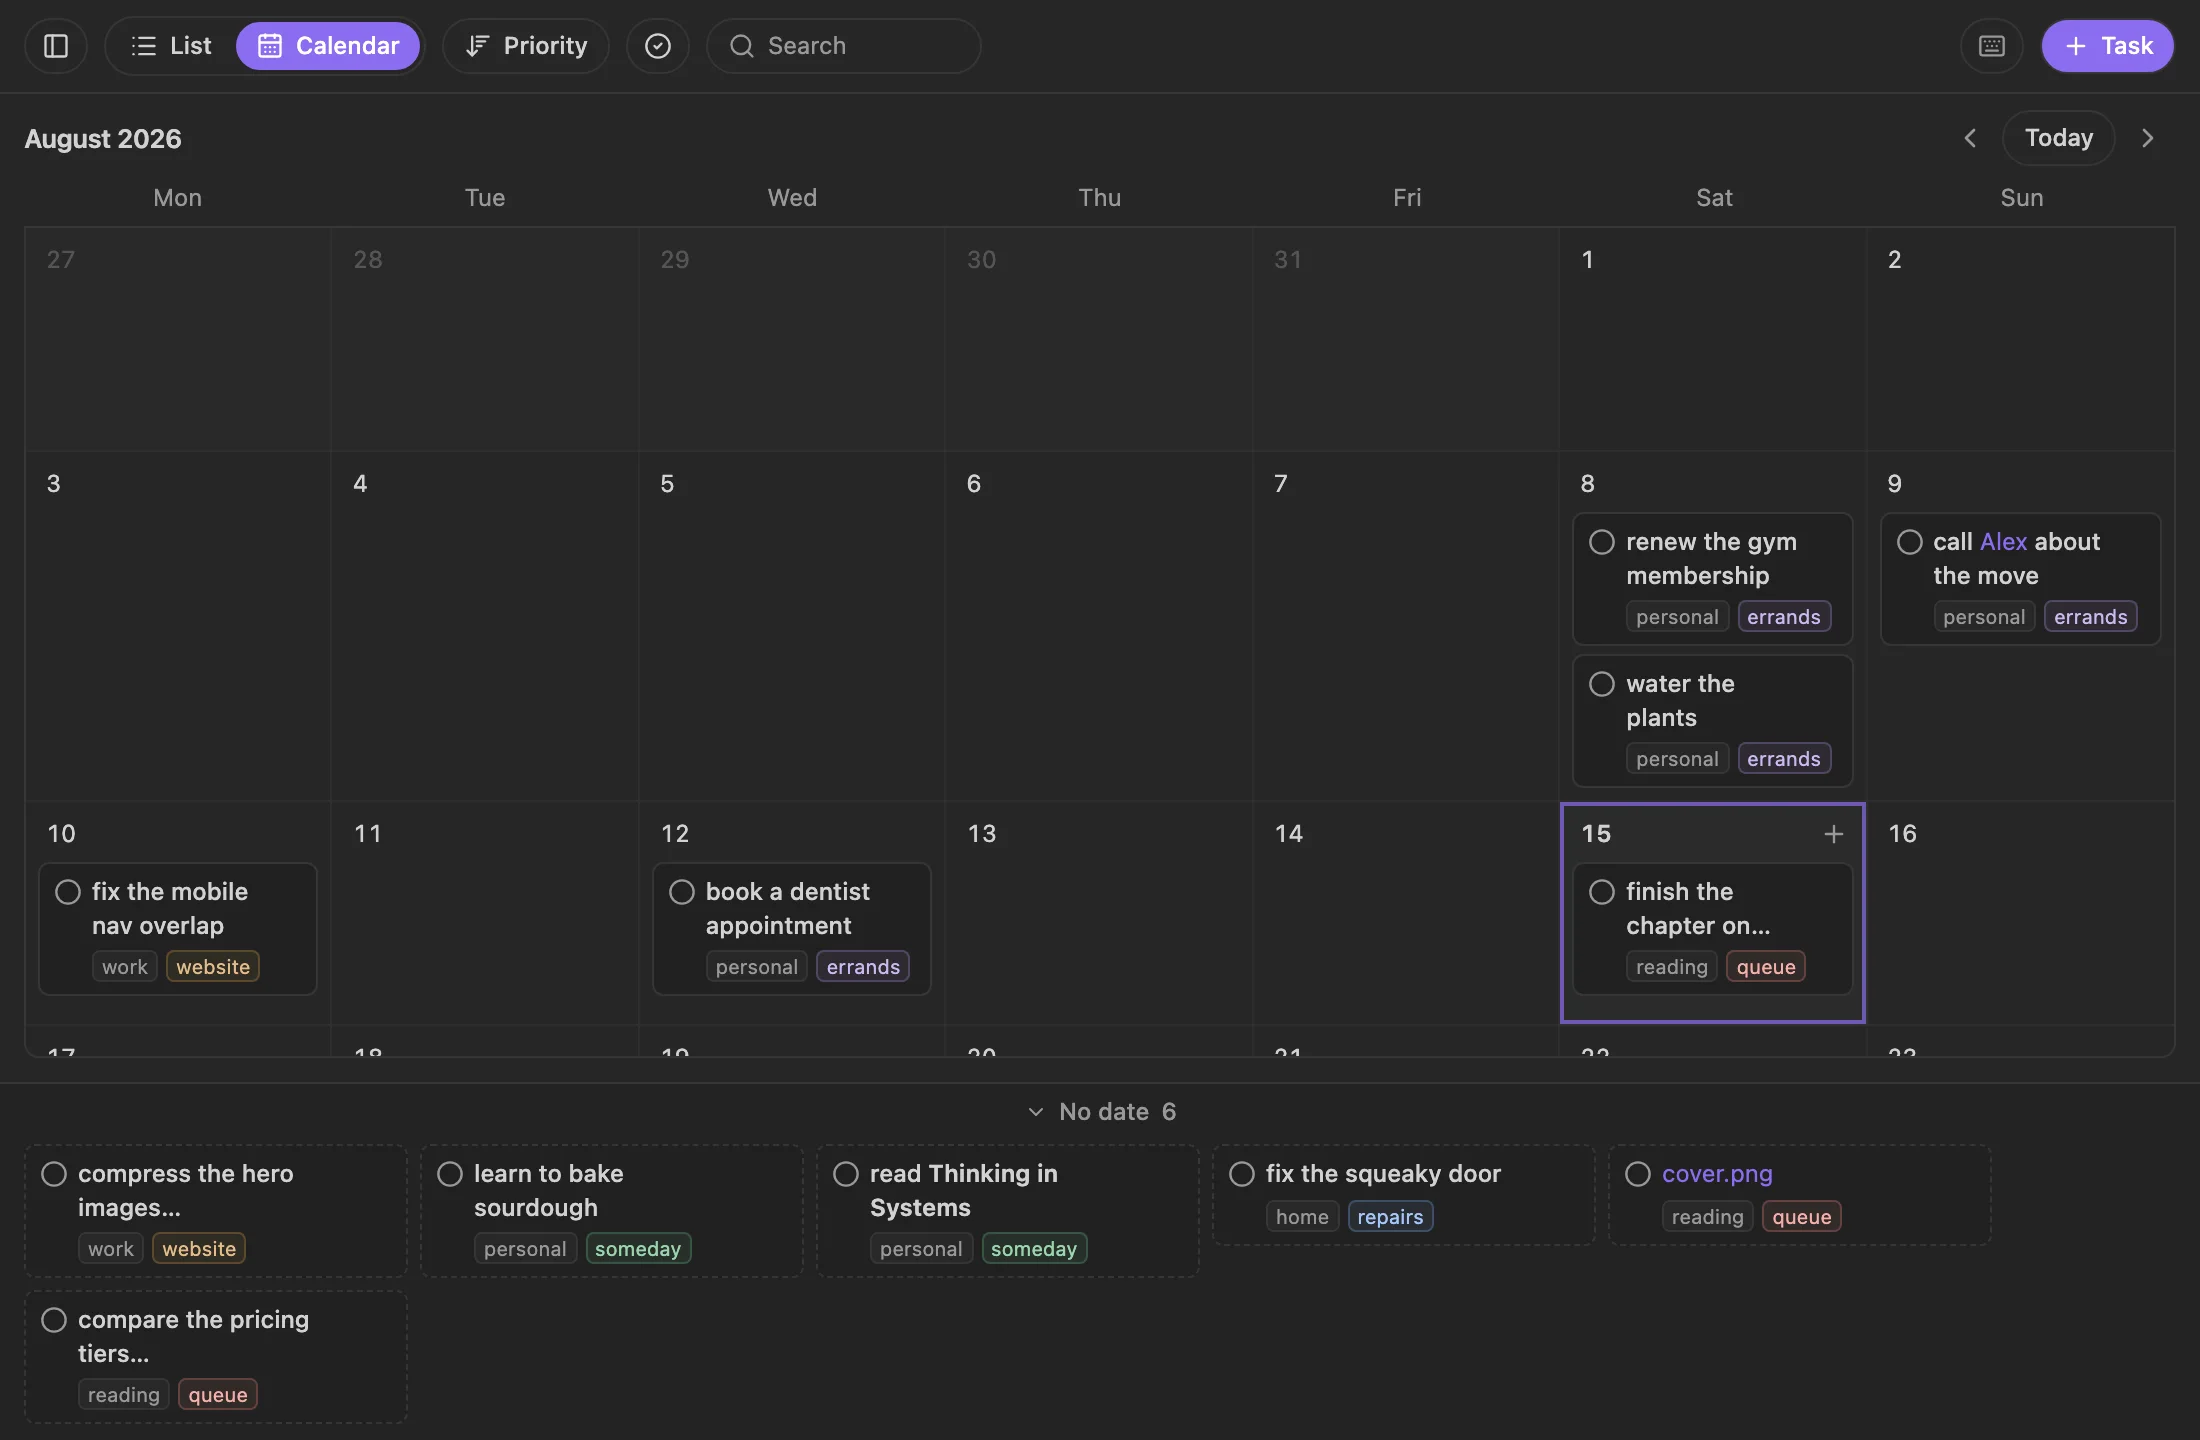
Task: Mark 'read Thinking in Systems' done
Action: [x=846, y=1174]
